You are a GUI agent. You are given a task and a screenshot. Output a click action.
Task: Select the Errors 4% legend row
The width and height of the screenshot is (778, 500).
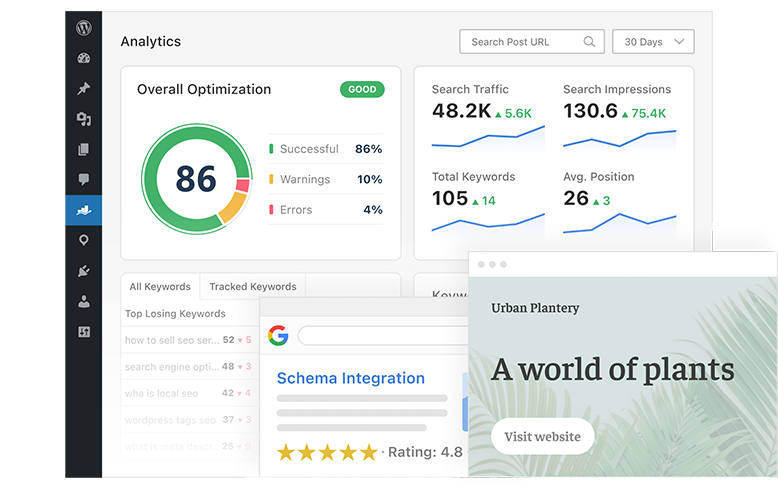325,210
